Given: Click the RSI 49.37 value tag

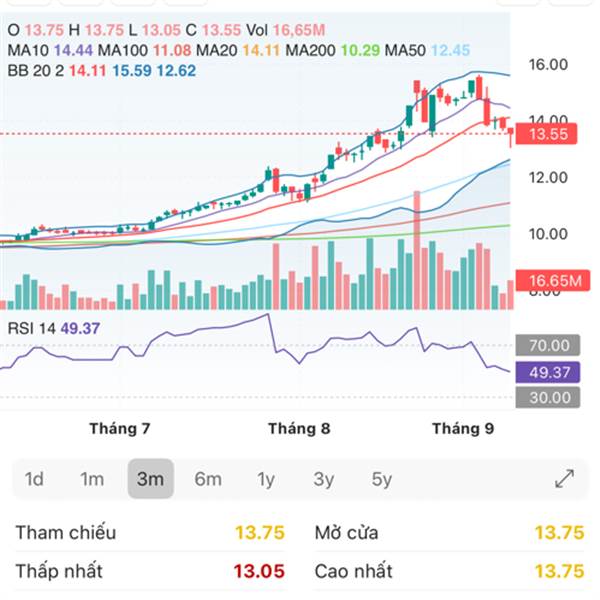Looking at the screenshot, I should pyautogui.click(x=548, y=372).
